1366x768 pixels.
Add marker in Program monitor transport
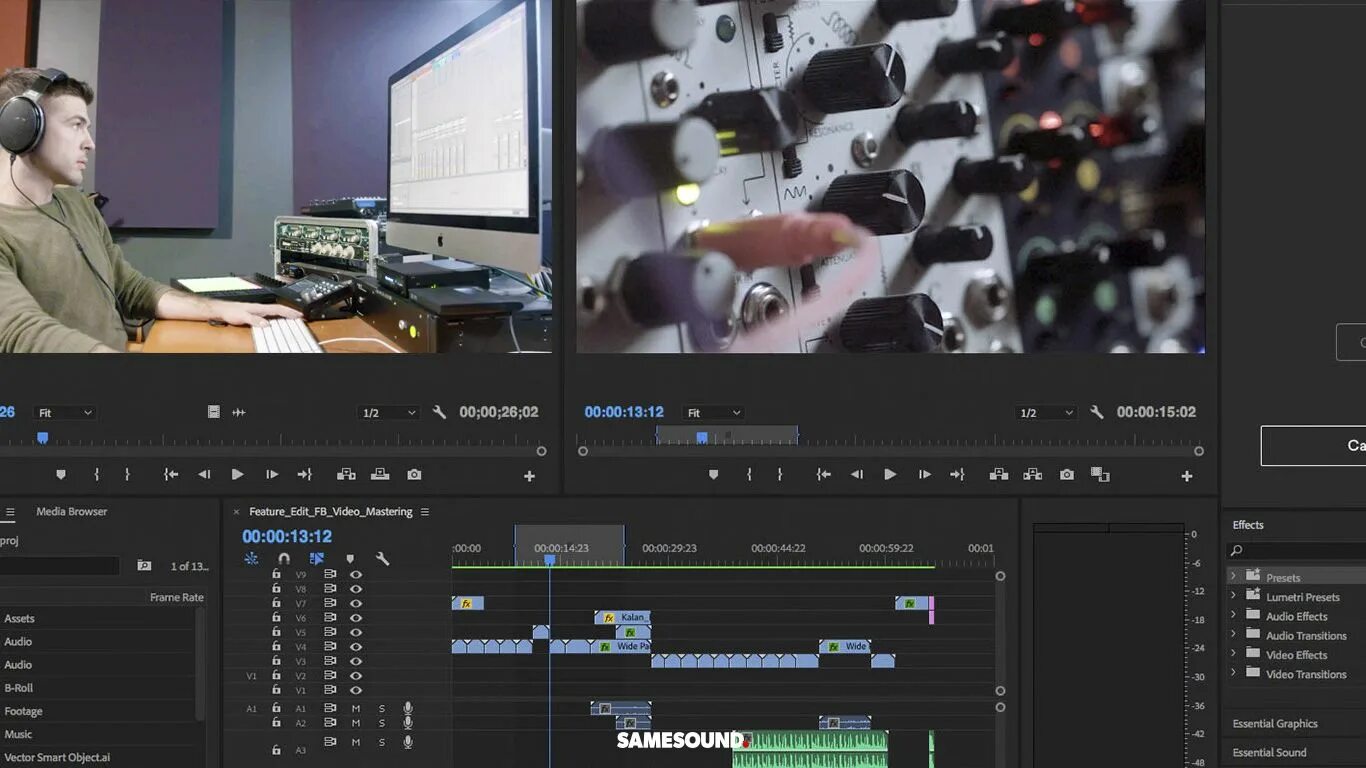pos(713,475)
